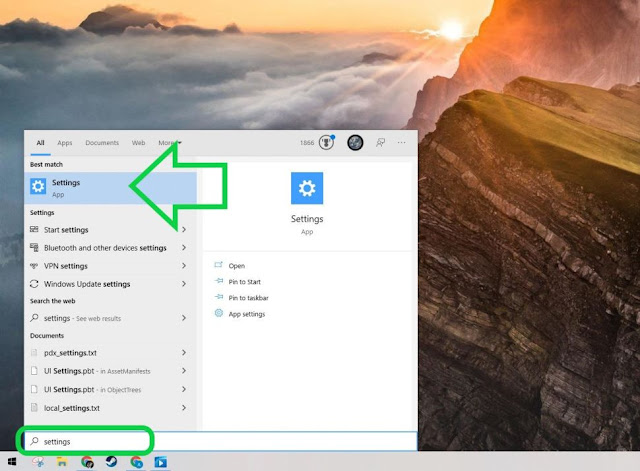
Task: Click the magnifier icon beside web result settings
Action: point(34,318)
